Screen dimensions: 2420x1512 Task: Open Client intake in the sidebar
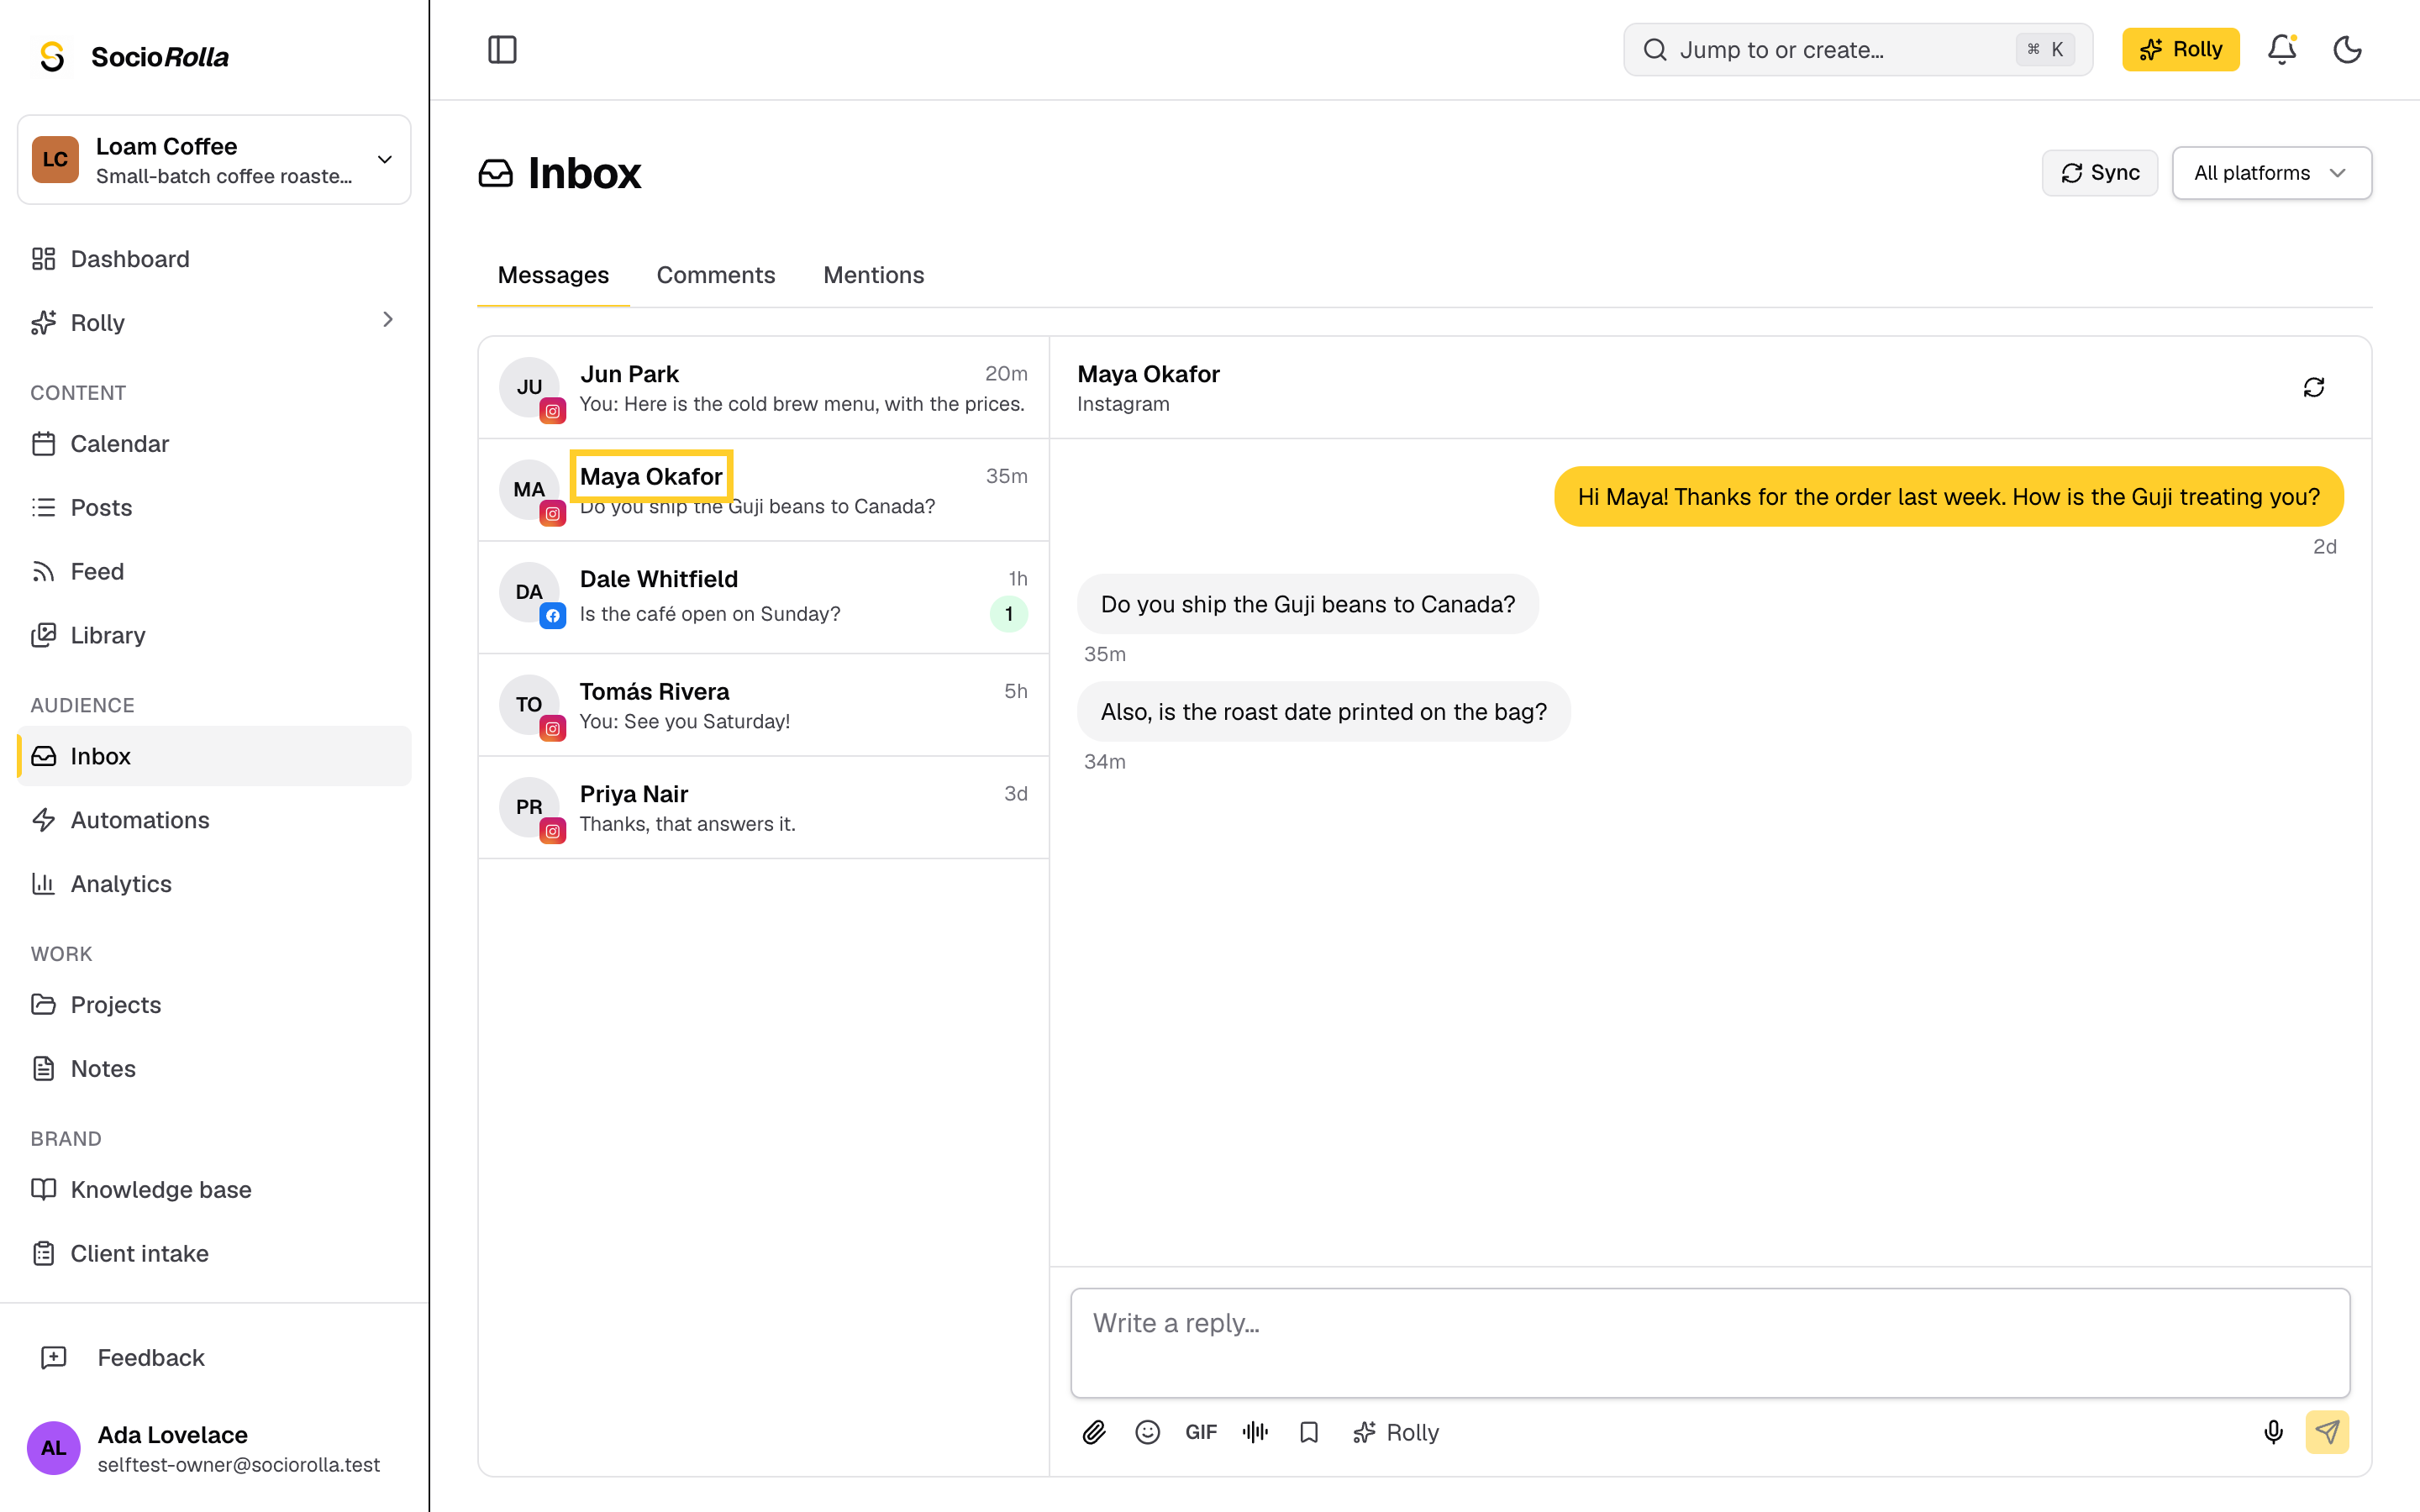pyautogui.click(x=214, y=1254)
